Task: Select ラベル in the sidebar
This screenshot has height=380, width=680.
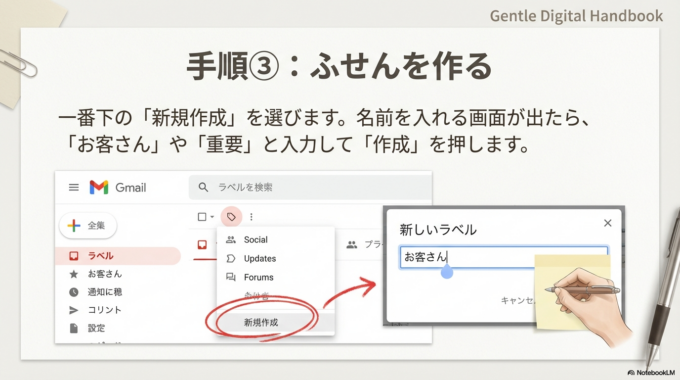Action: (118, 256)
